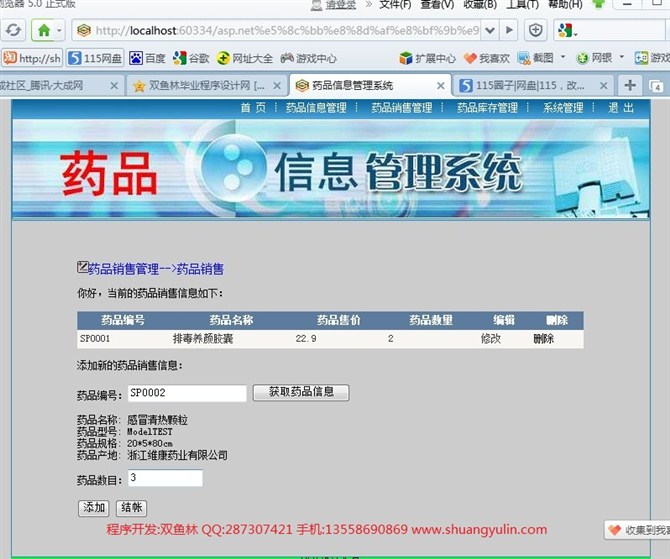Click the security shield icon
The image size is (670, 559).
[x=535, y=30]
